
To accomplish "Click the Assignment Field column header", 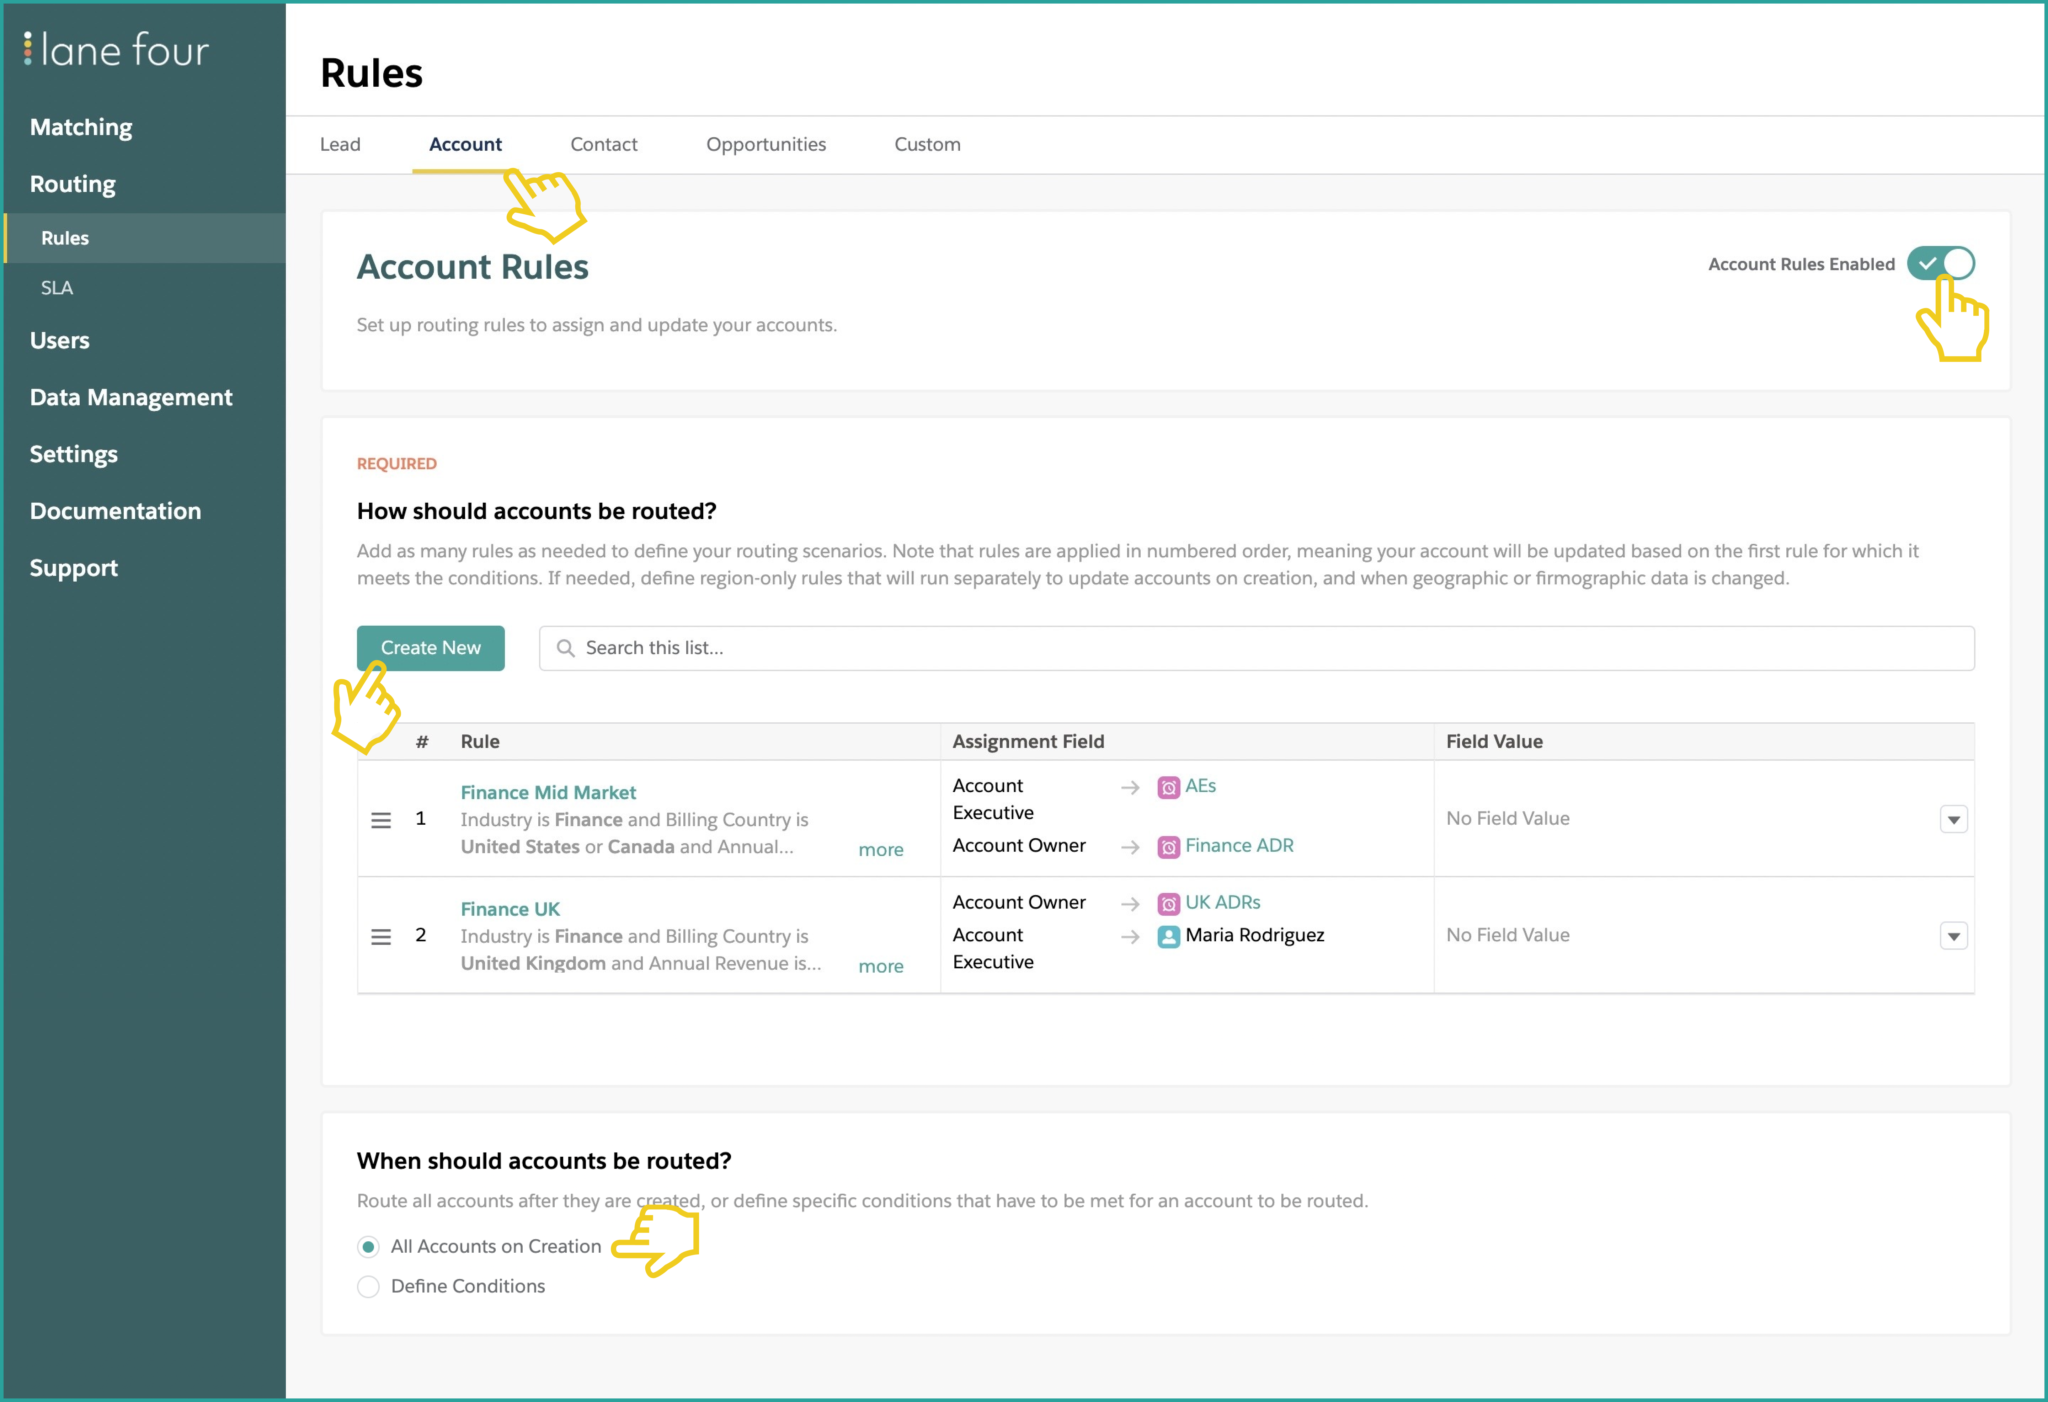I will 1028,742.
